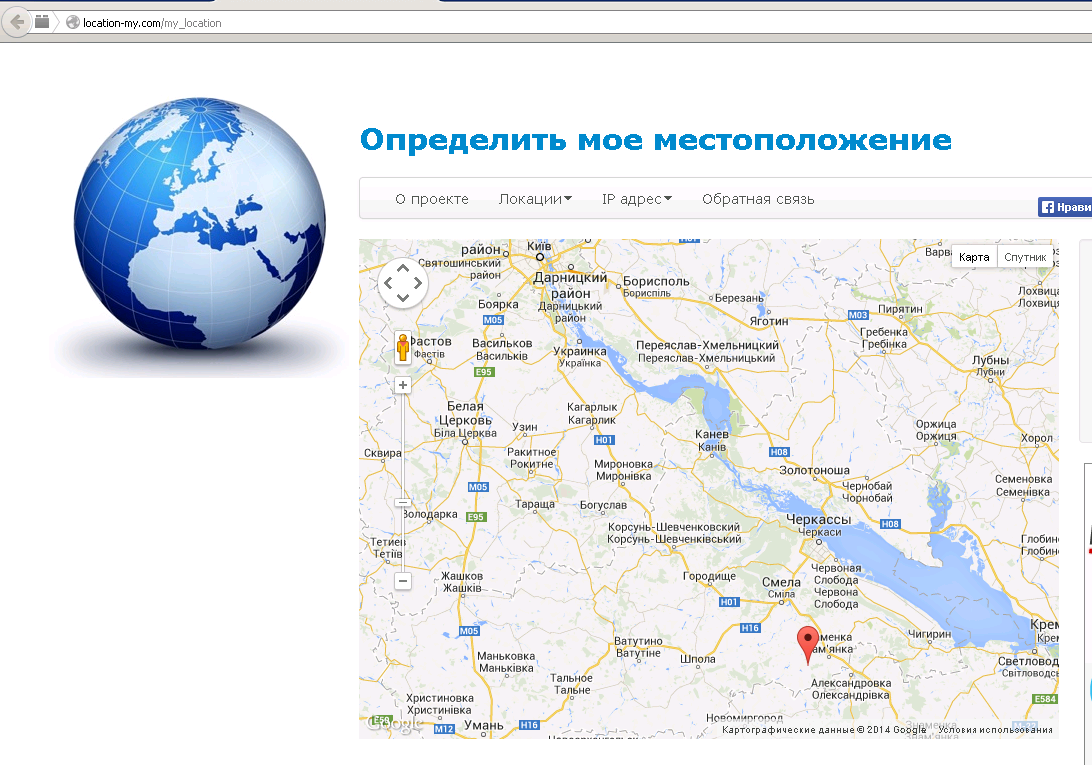Click the 'Мироновка' town label
1092x765 pixels.
(x=623, y=464)
